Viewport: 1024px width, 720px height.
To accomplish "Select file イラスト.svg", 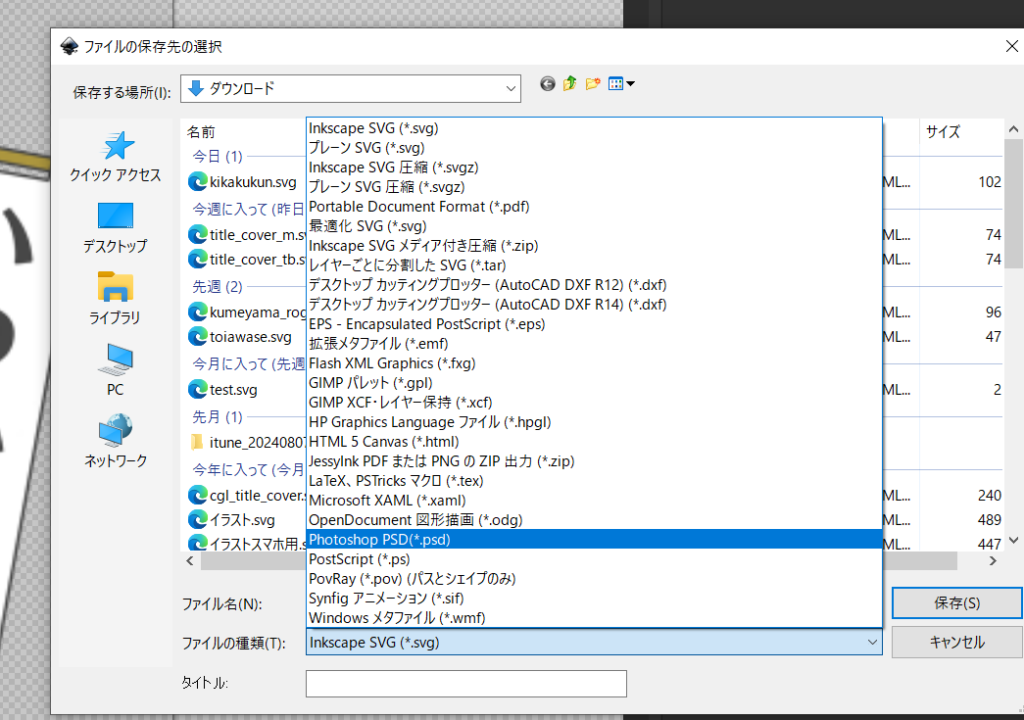I will pos(232,520).
